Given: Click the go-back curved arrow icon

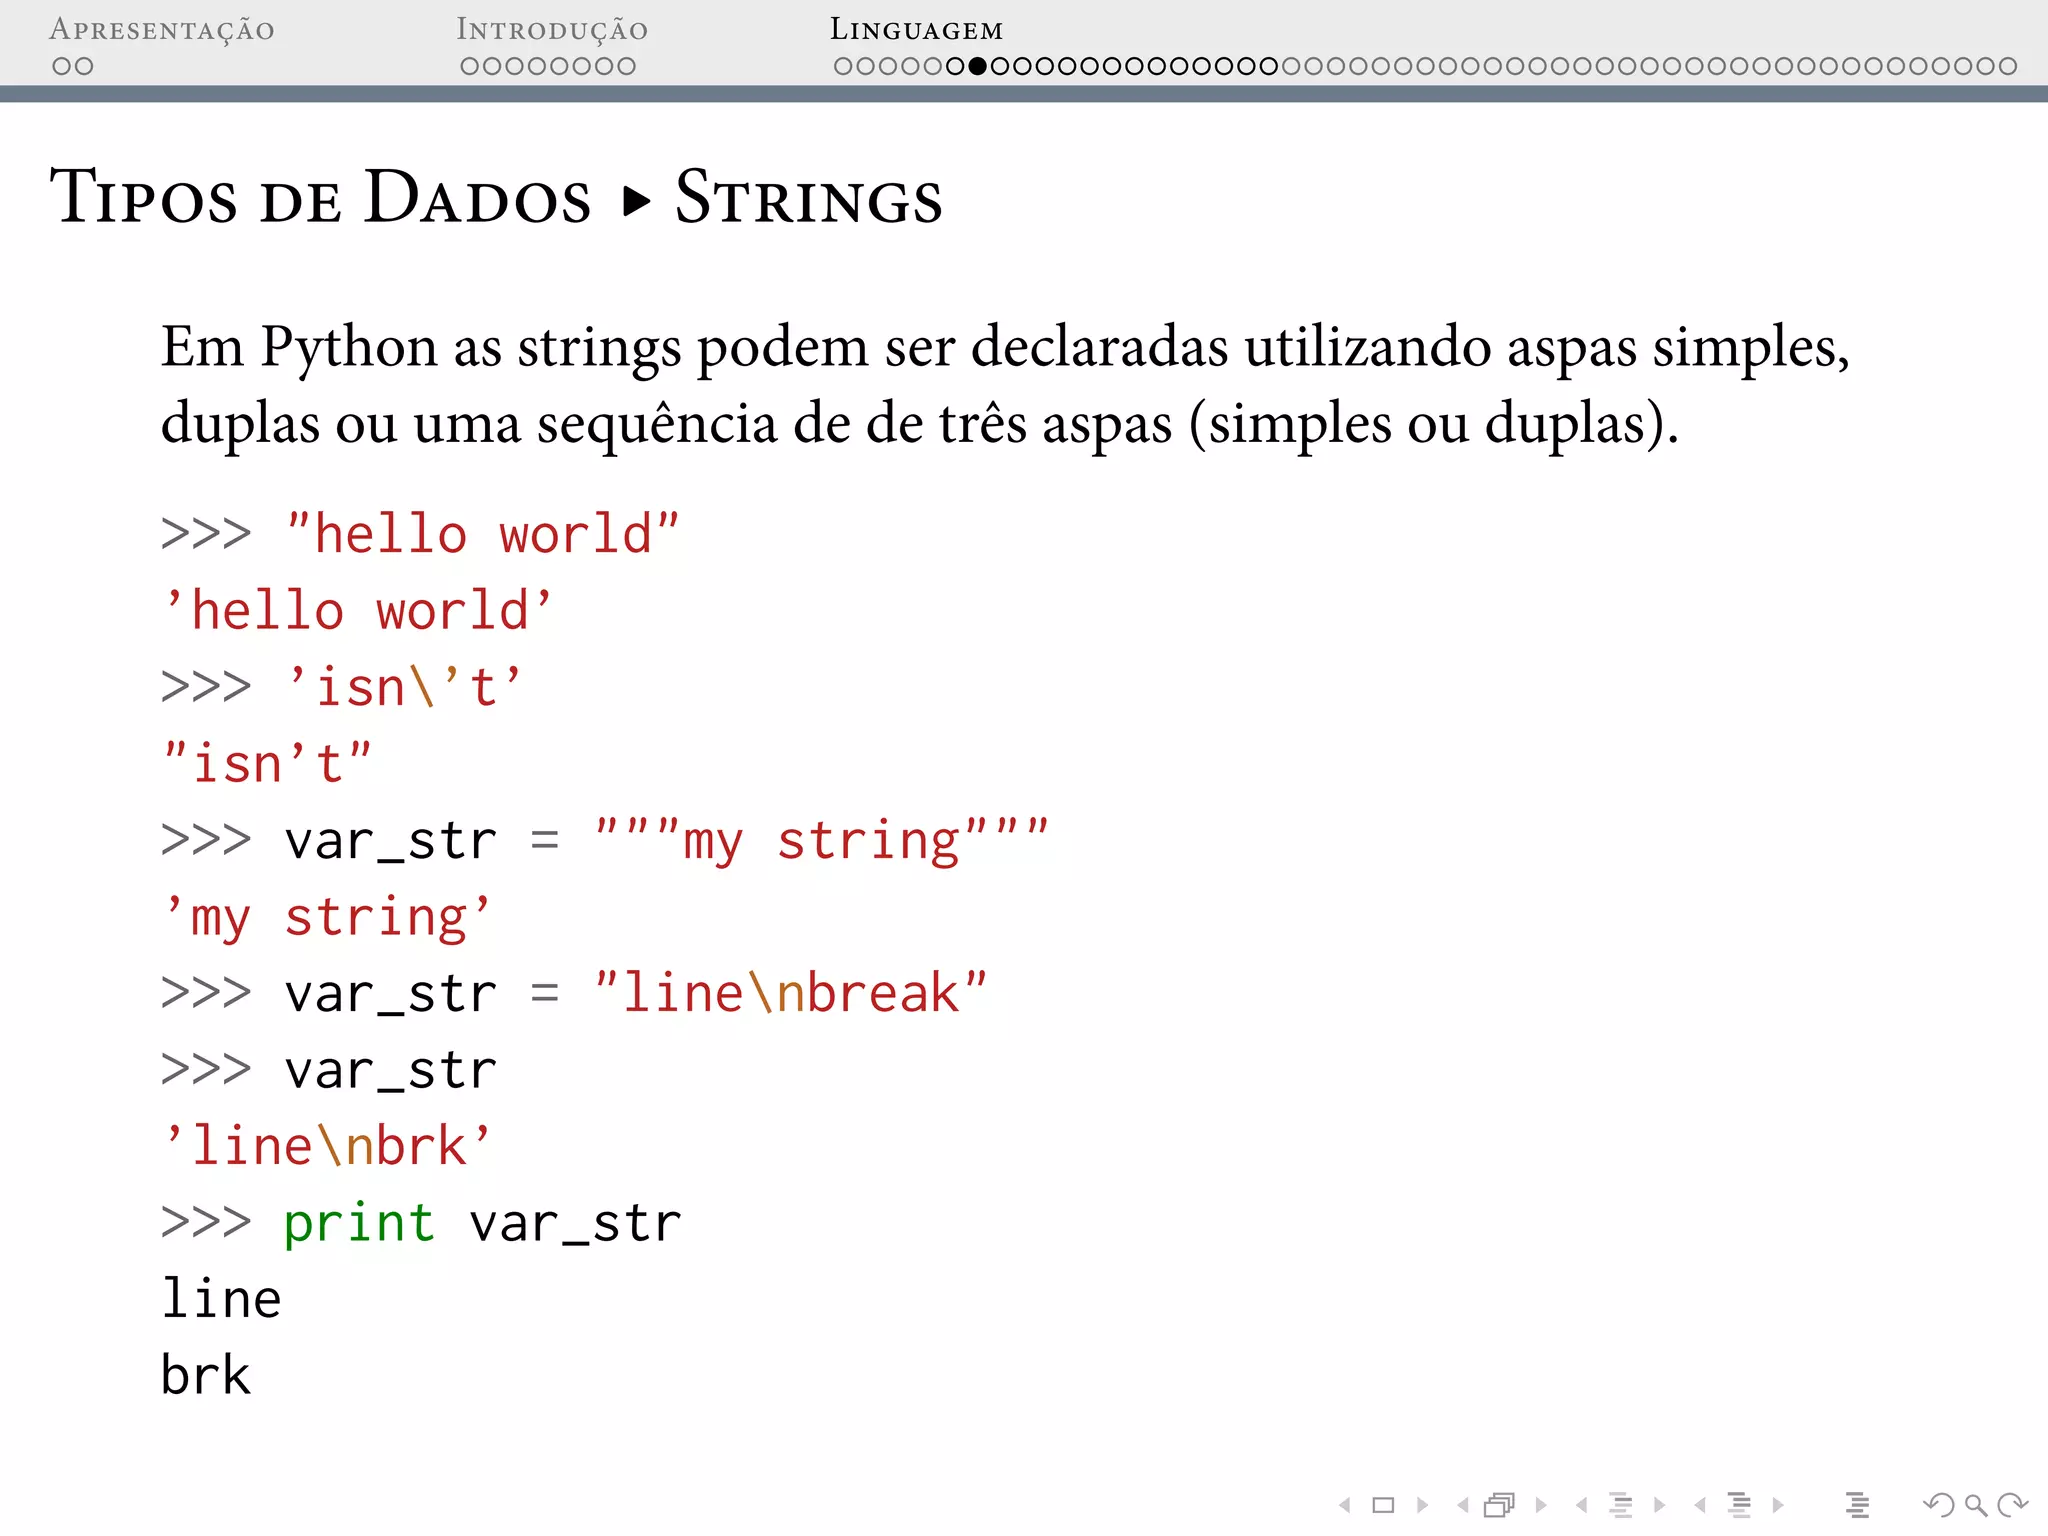Looking at the screenshot, I should (1939, 1504).
